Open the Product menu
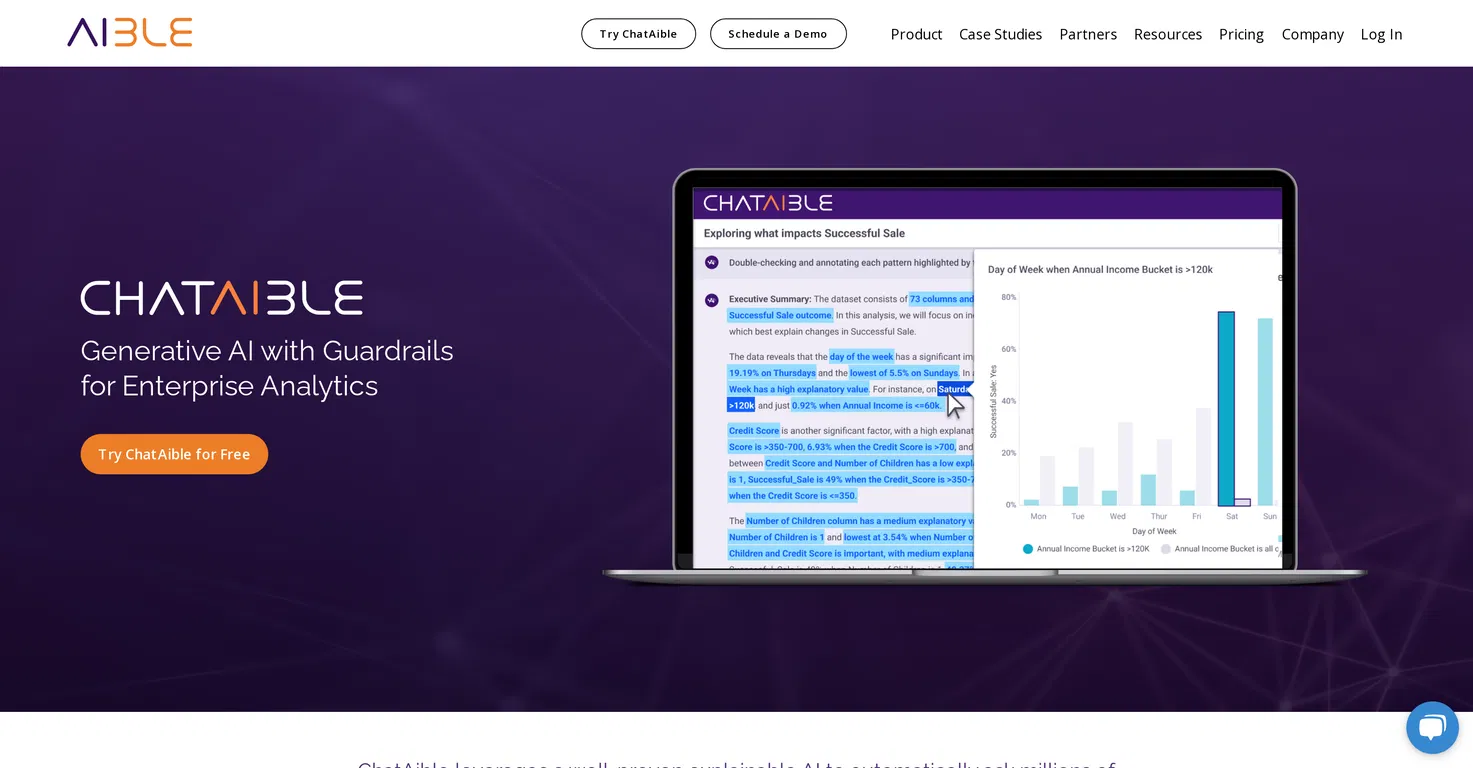 (916, 34)
